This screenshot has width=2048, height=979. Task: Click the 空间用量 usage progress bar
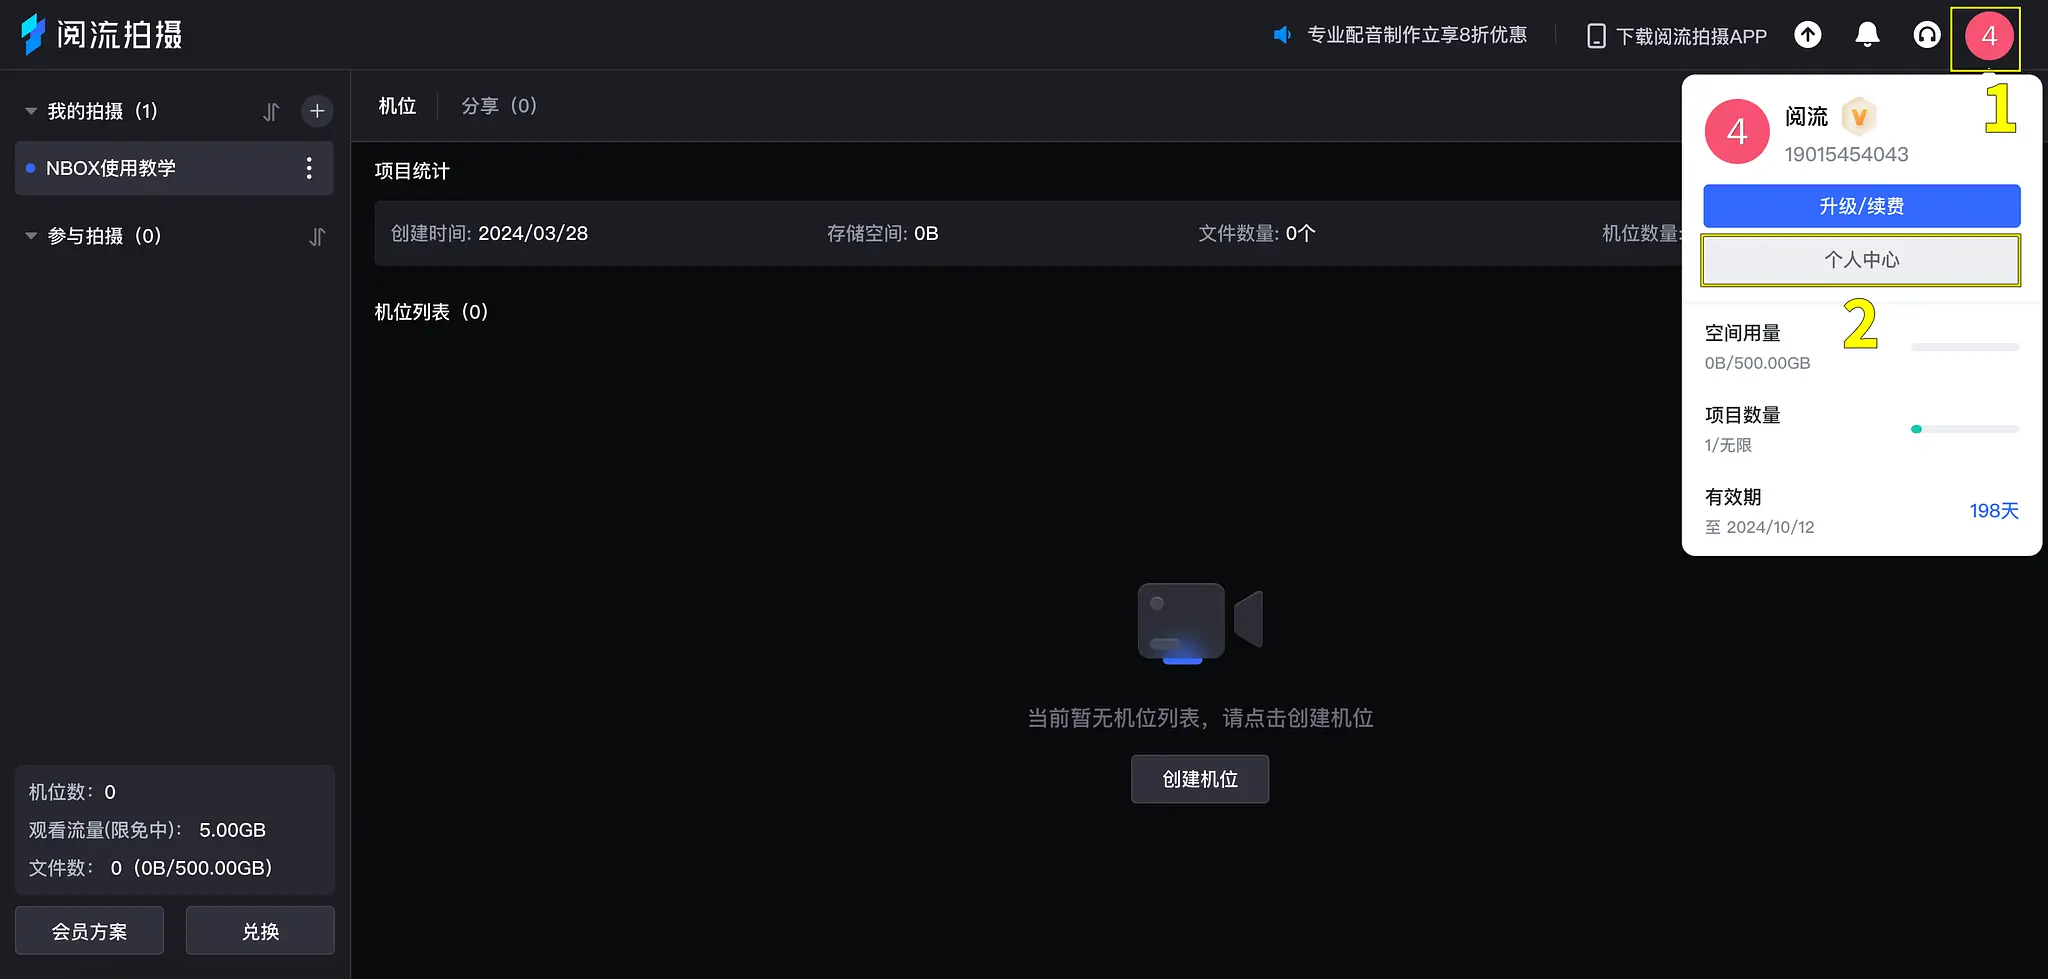pyautogui.click(x=1965, y=347)
